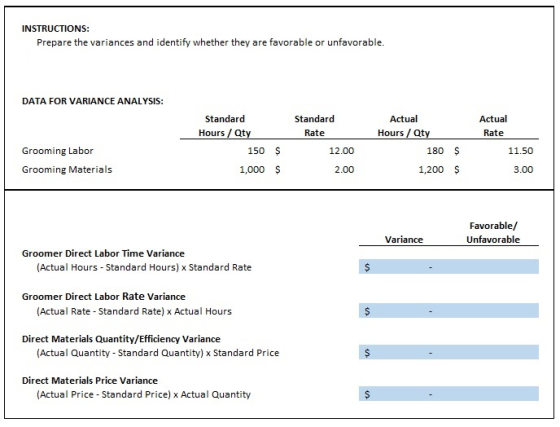This screenshot has width=560, height=427.
Task: Click the (Actual Hours - Standard Hours) formula text
Action: click(144, 267)
